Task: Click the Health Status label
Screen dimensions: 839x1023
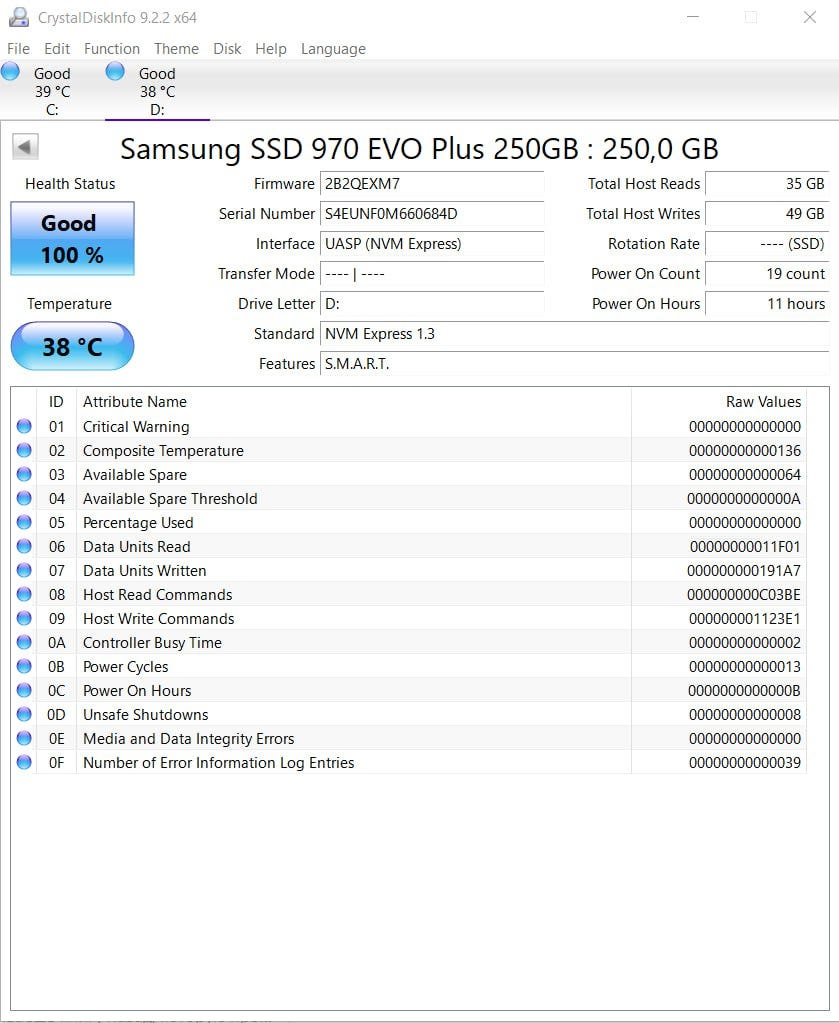Action: 70,184
